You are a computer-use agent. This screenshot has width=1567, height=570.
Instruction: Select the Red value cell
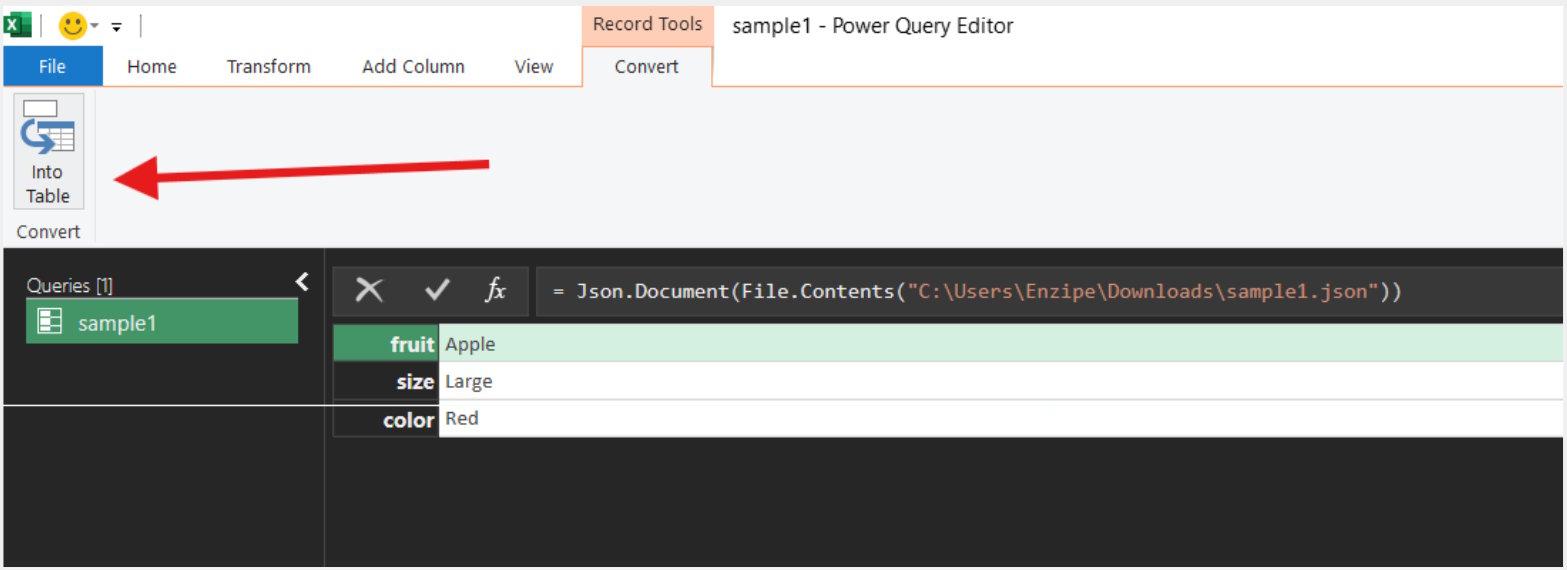[1000, 419]
